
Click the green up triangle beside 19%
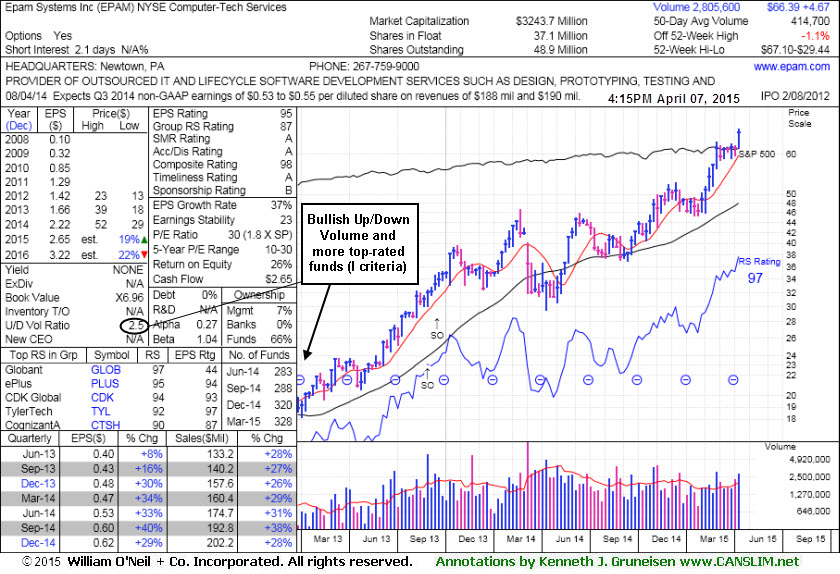[144, 240]
